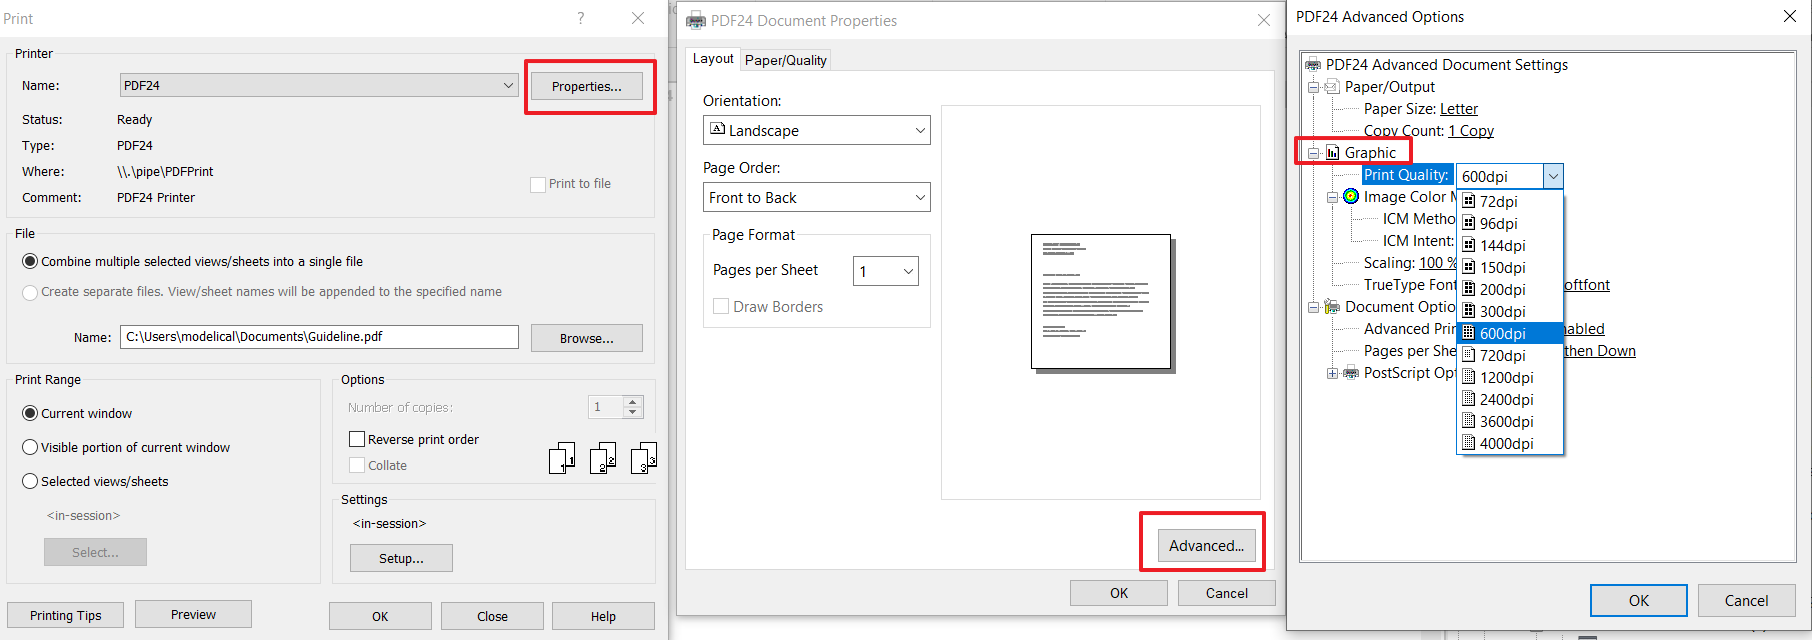This screenshot has width=1812, height=640.
Task: Click the help question mark in the Print title bar
Action: (581, 18)
